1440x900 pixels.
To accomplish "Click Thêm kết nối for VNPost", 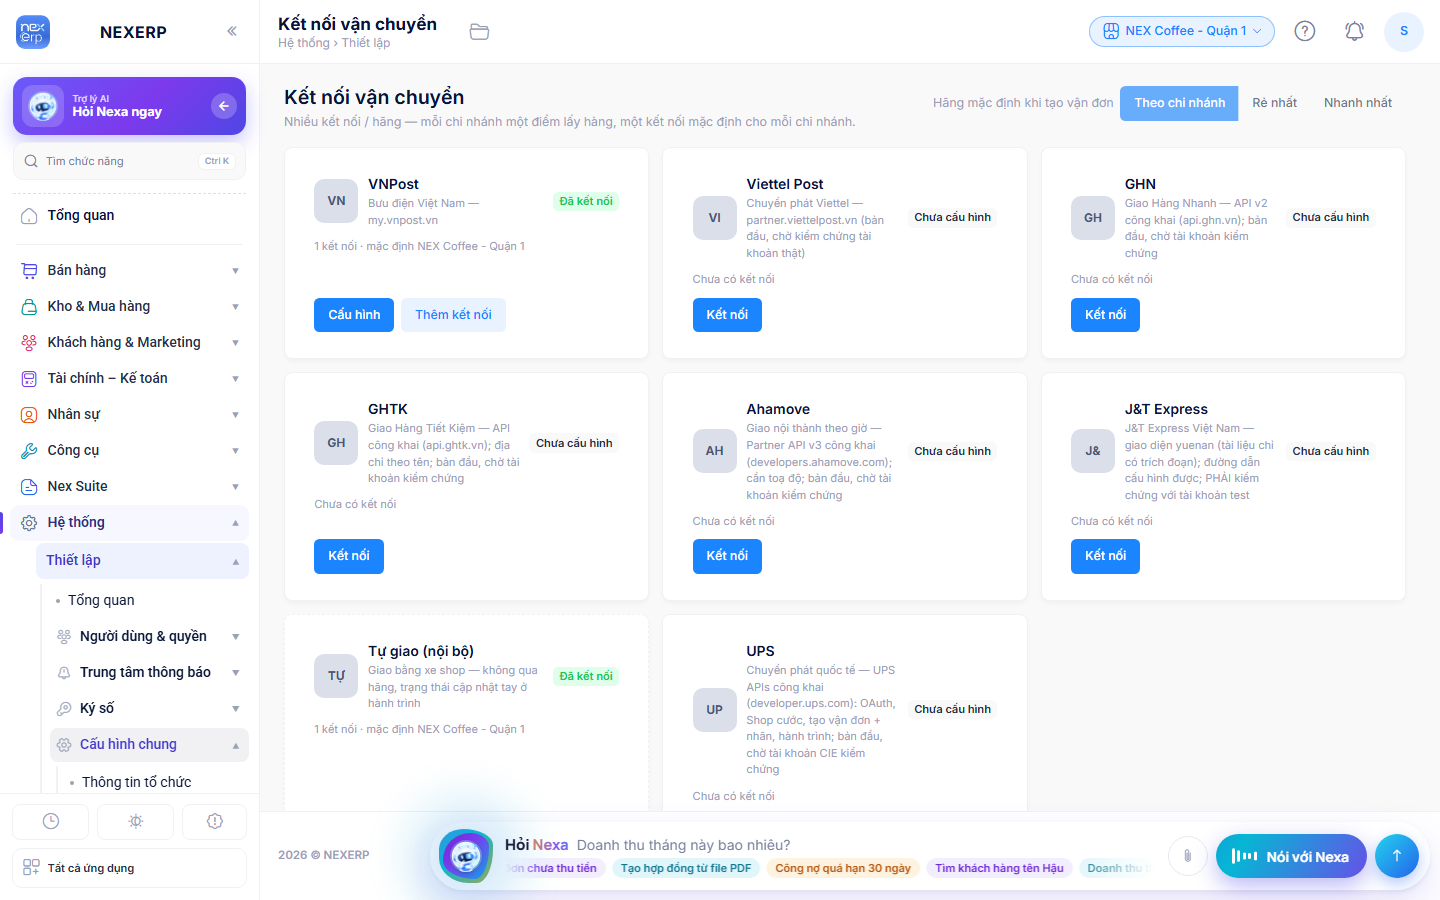I will point(453,315).
